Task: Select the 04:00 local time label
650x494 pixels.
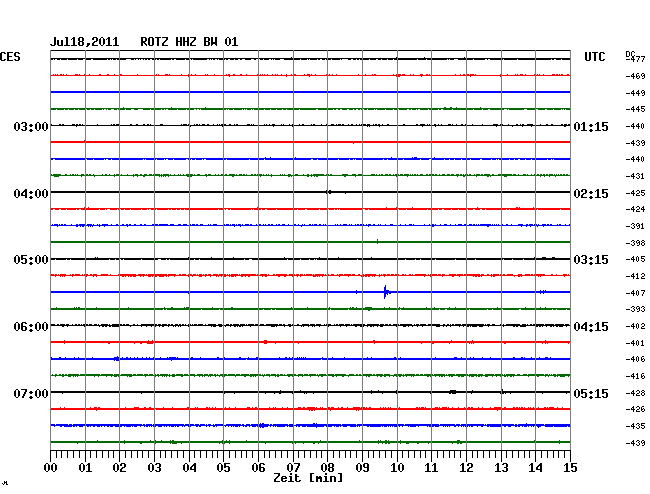Action: [x=31, y=194]
